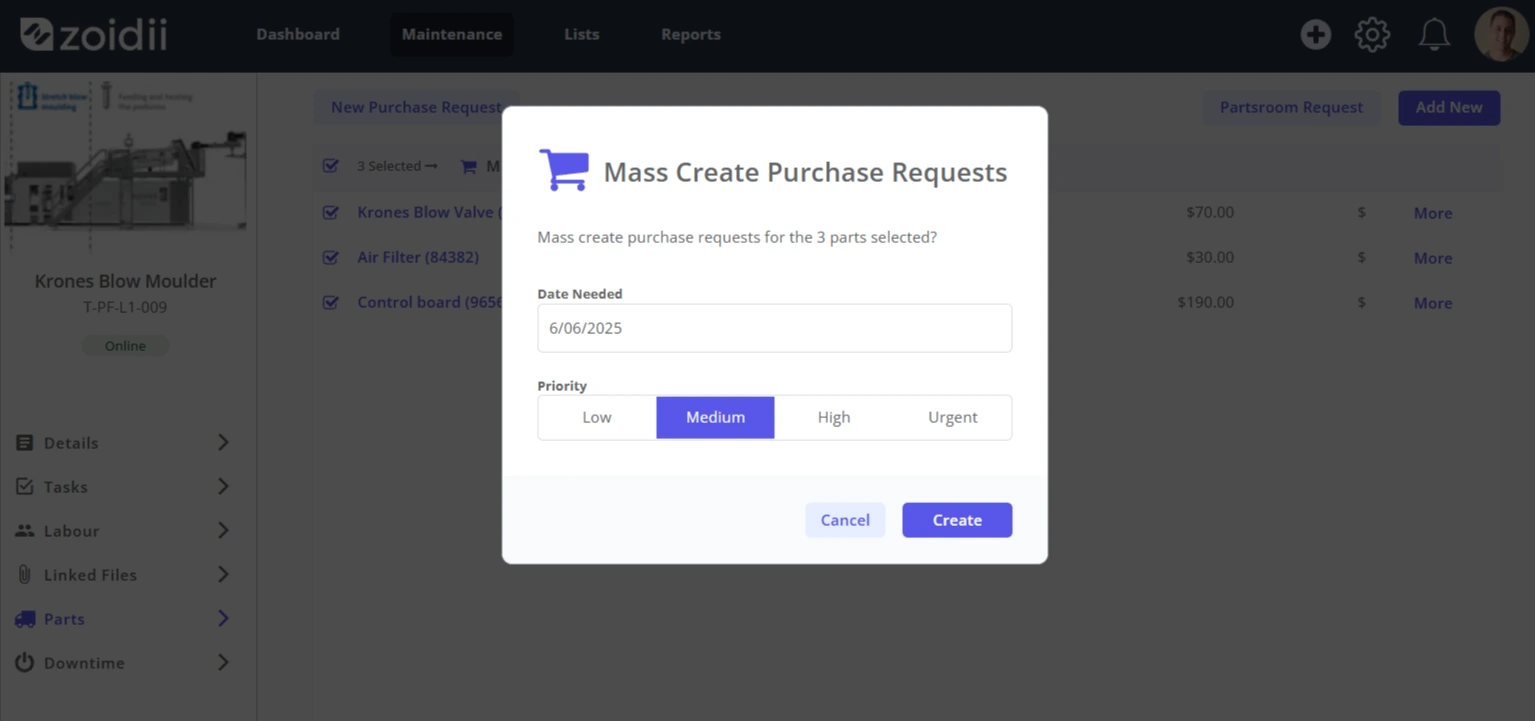Screen dimensions: 1535x721
Task: Click the Downtime power icon
Action: (25, 663)
